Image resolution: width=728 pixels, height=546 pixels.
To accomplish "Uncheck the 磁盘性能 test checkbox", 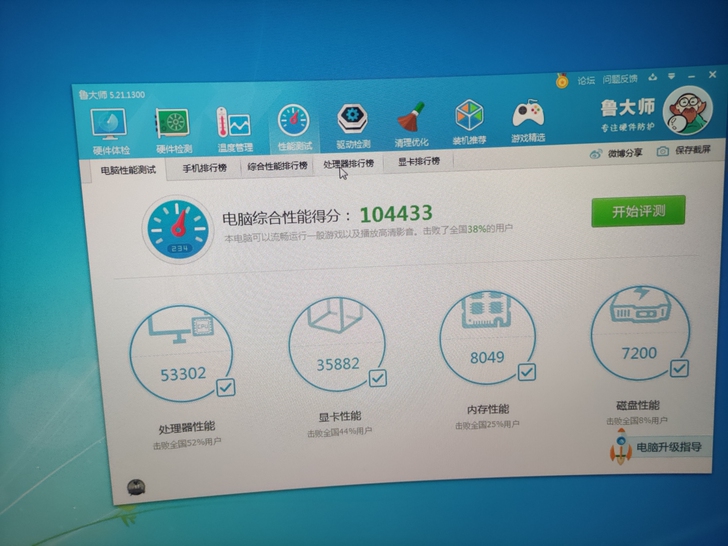I will [679, 368].
